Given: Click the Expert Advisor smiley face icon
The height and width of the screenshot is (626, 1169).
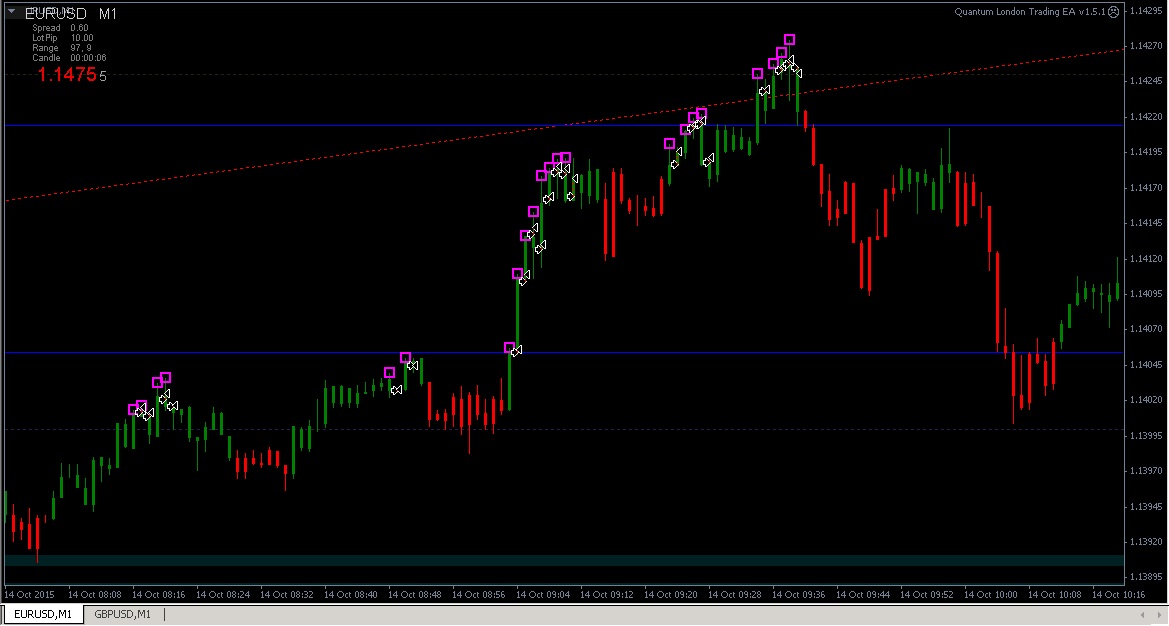Looking at the screenshot, I should tap(1114, 12).
